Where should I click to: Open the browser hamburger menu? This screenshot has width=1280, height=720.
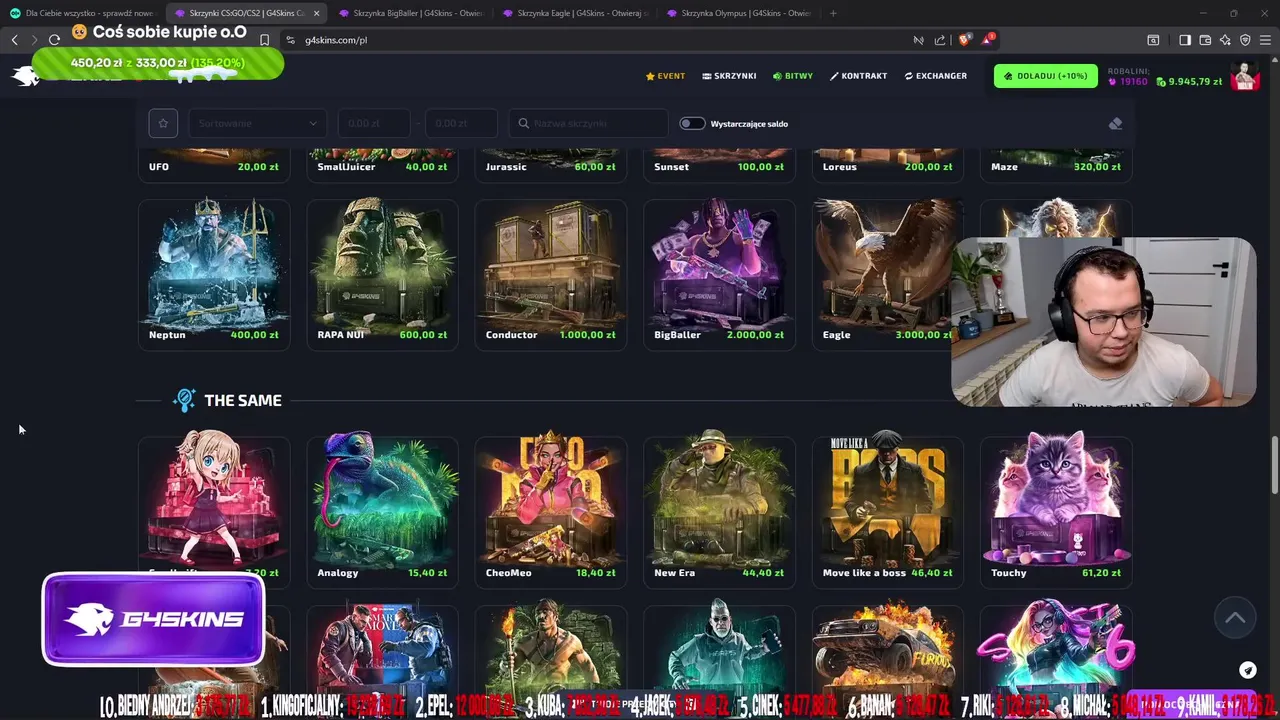click(1265, 40)
